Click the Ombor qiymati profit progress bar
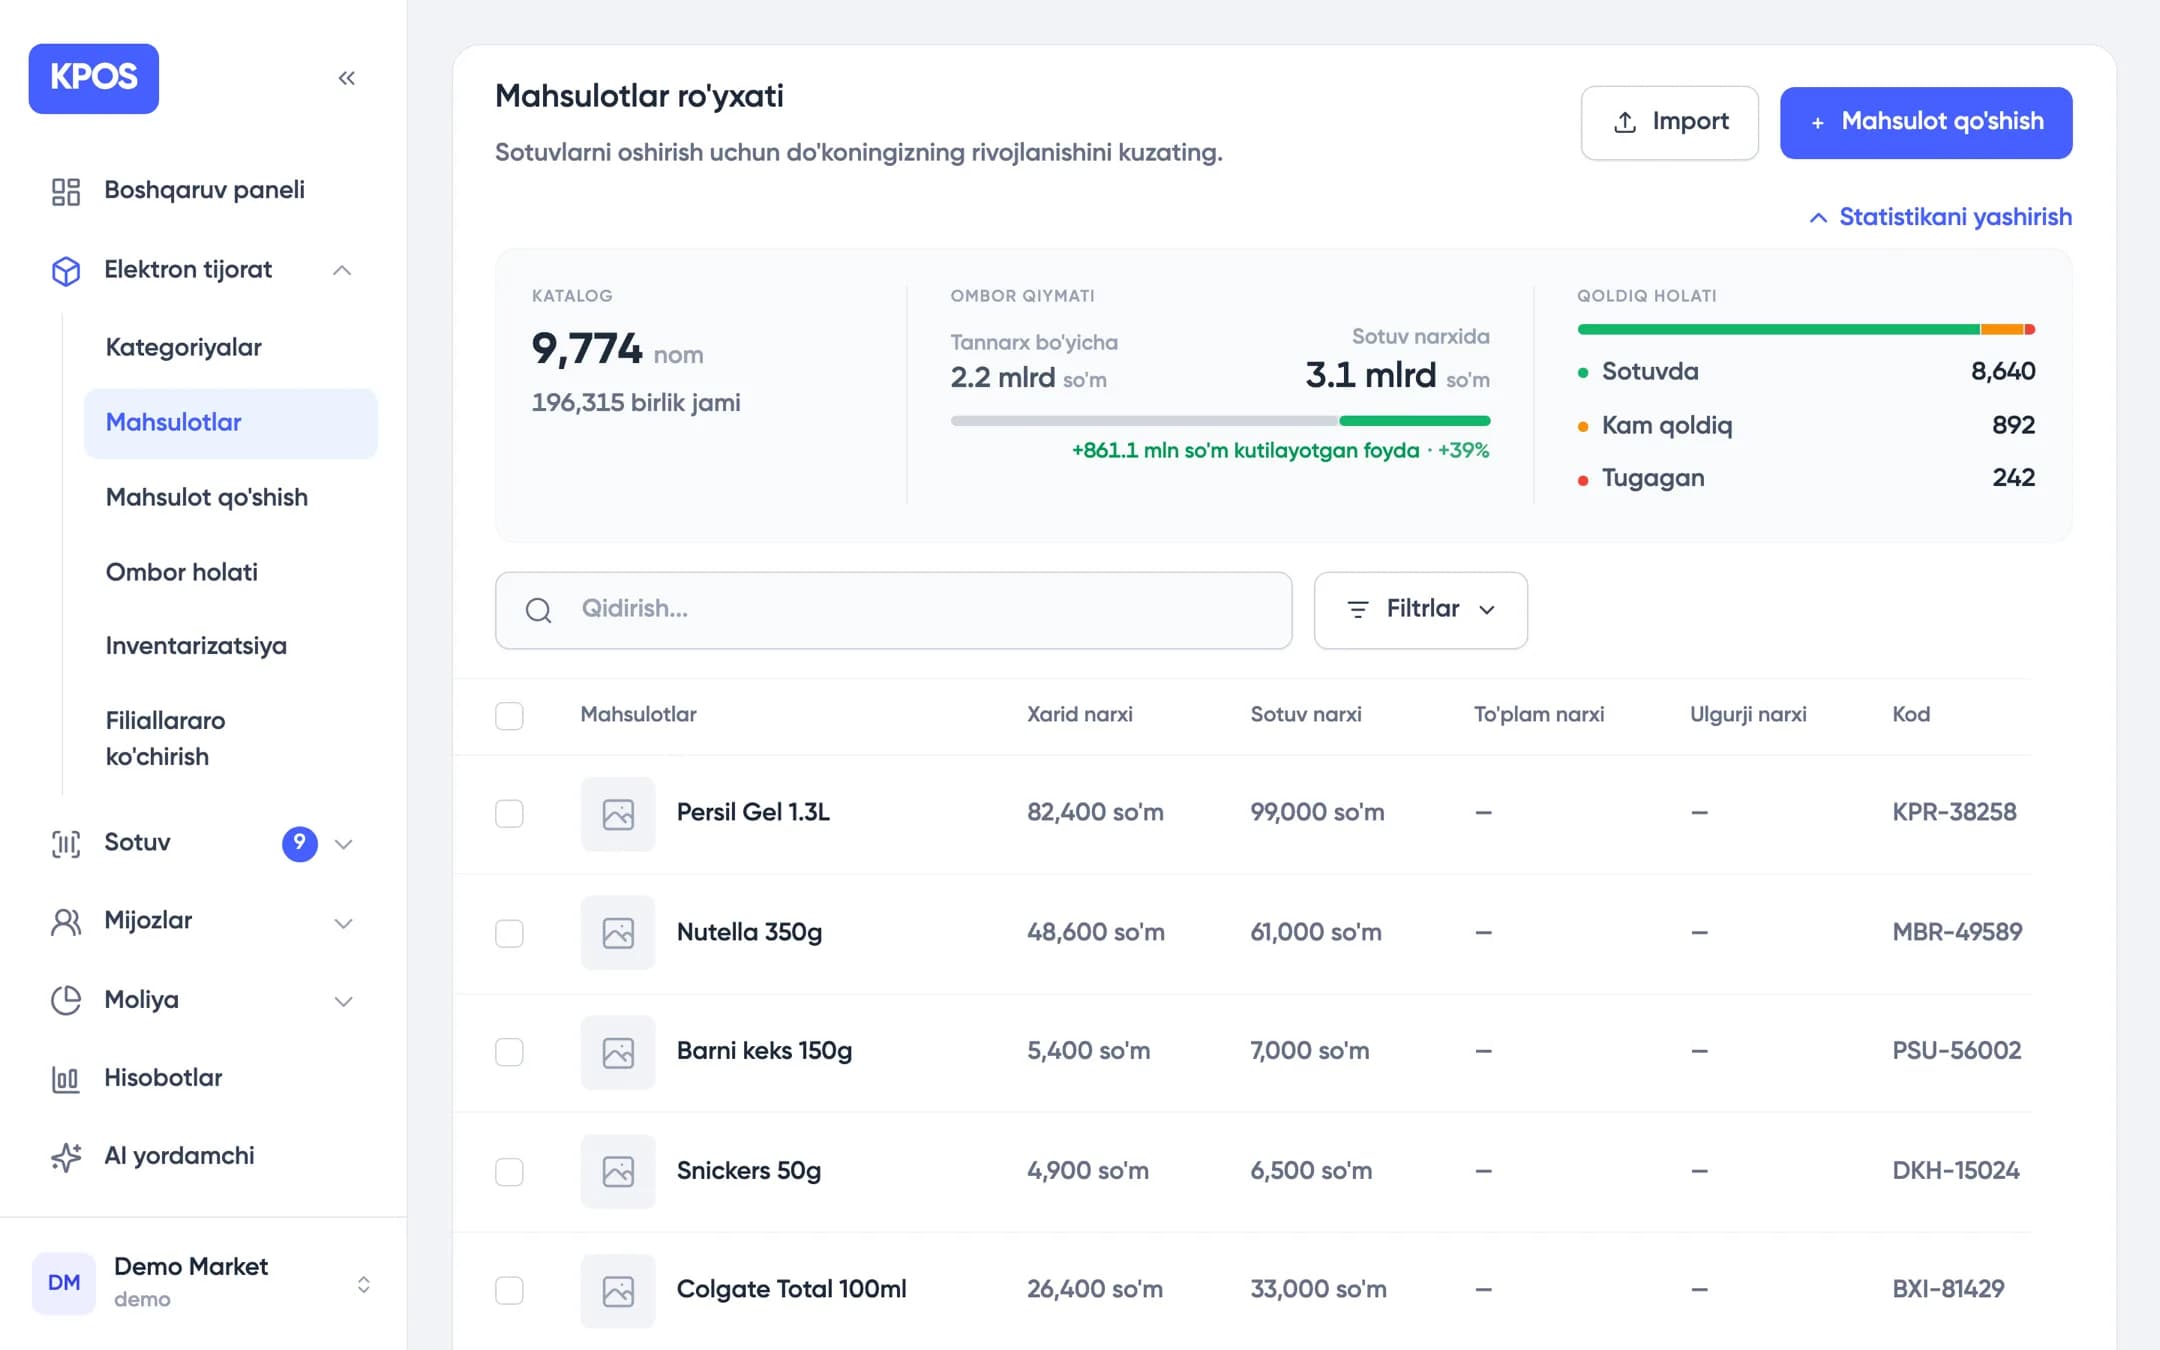 [1220, 421]
